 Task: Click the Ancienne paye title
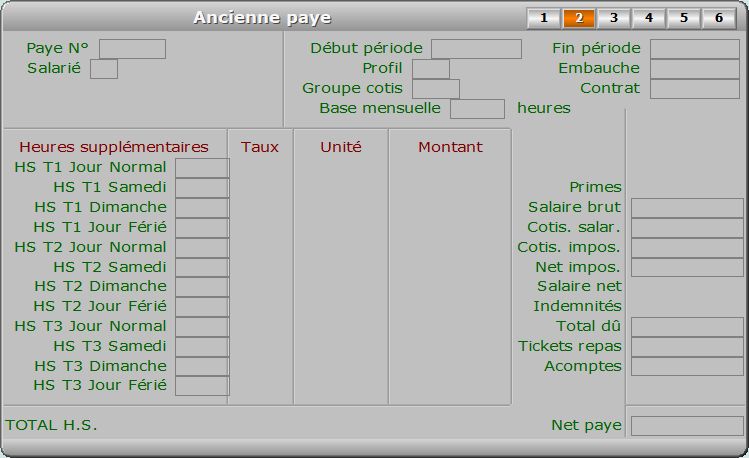262,18
